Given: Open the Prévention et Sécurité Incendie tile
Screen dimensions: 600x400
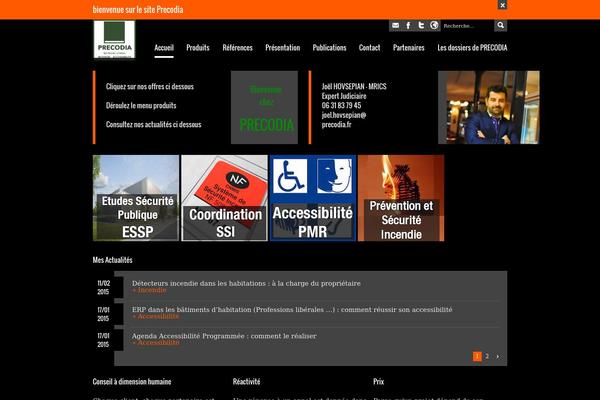Looking at the screenshot, I should click(x=401, y=198).
